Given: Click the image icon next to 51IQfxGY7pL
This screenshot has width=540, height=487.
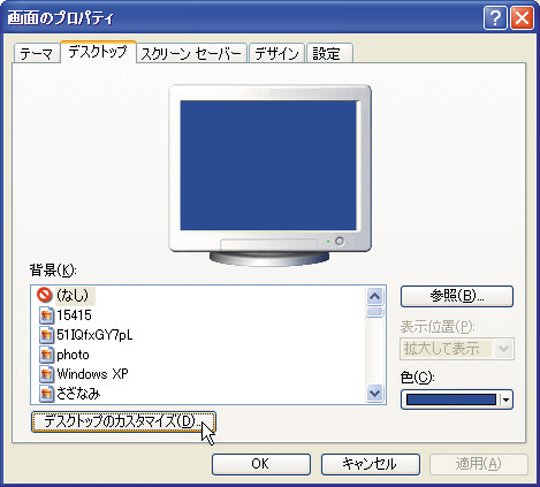Looking at the screenshot, I should 46,335.
